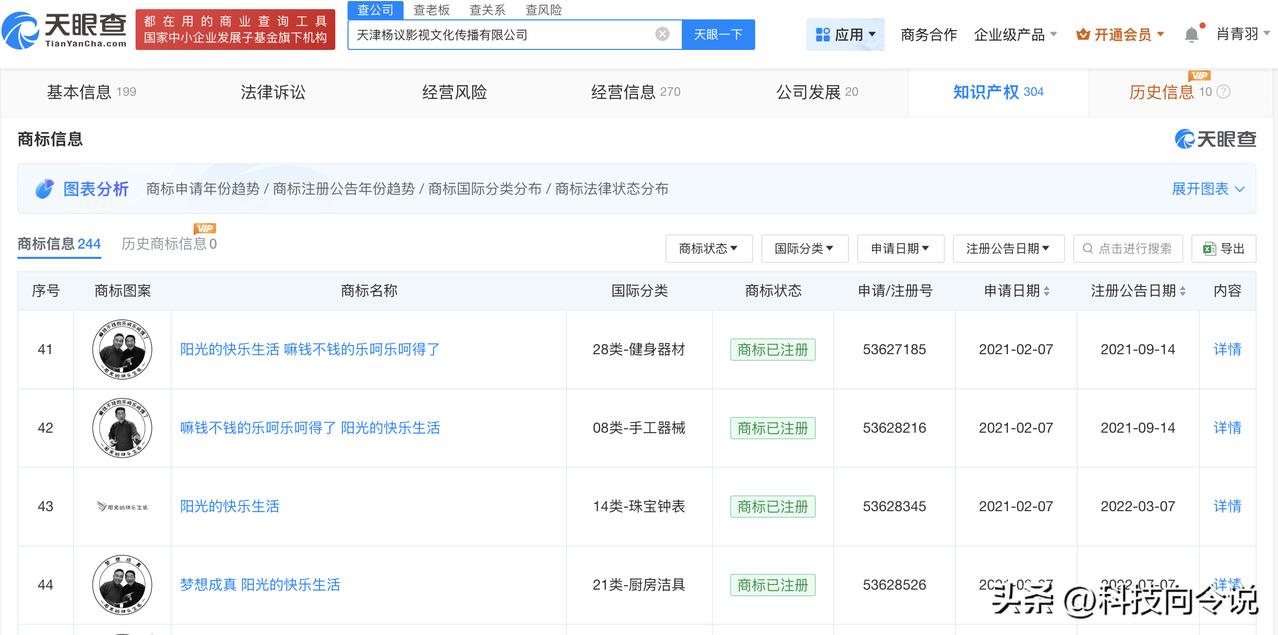1278x635 pixels.
Task: Open trademark image for row 42
Action: point(122,428)
